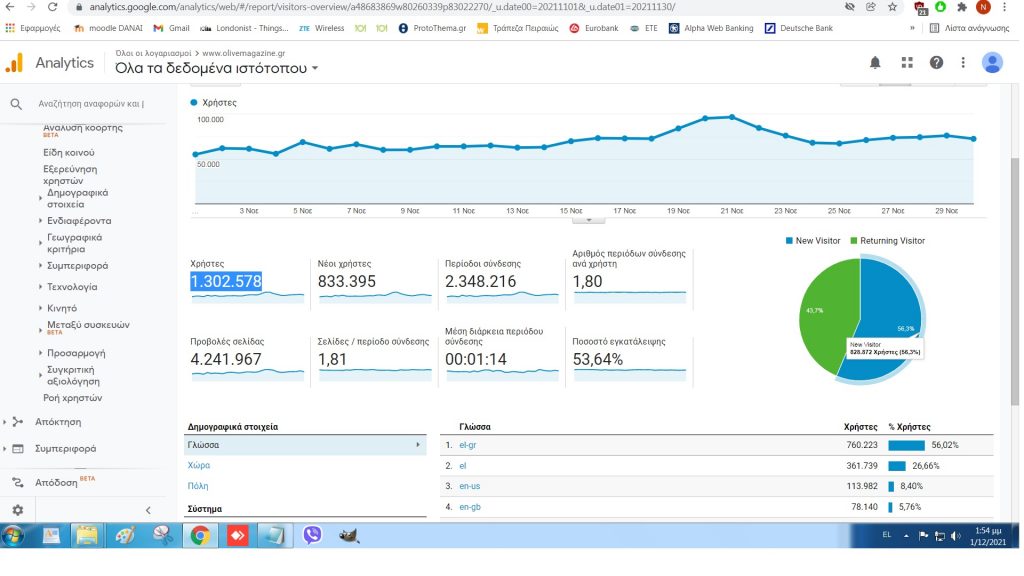Click the user account avatar

click(x=992, y=63)
